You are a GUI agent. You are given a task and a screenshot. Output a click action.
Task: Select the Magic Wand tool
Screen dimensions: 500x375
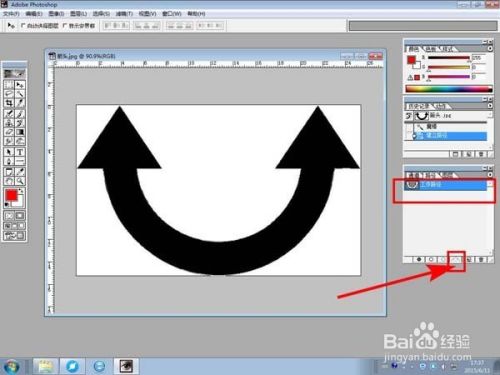pos(20,93)
